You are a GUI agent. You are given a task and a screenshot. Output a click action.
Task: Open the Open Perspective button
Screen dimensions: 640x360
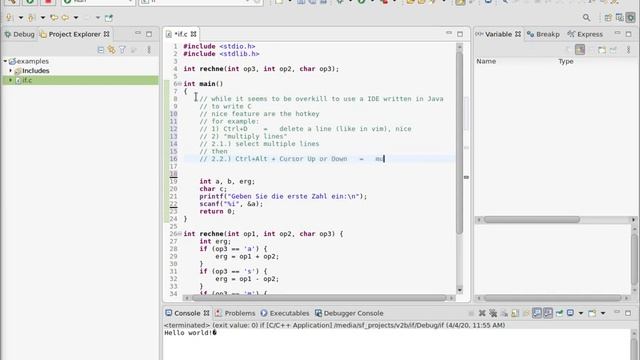click(x=608, y=18)
